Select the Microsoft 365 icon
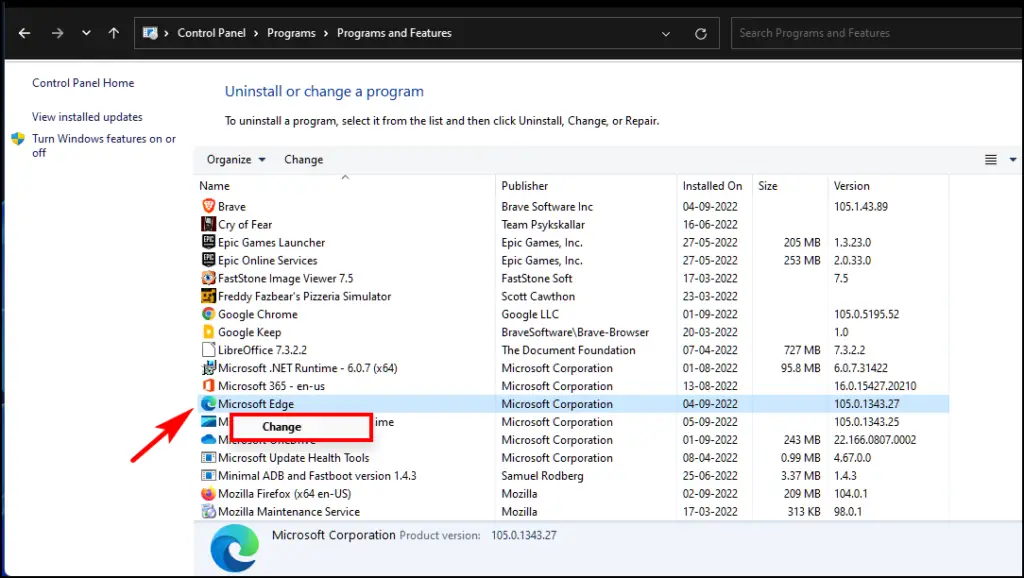Image resolution: width=1024 pixels, height=578 pixels. click(208, 385)
